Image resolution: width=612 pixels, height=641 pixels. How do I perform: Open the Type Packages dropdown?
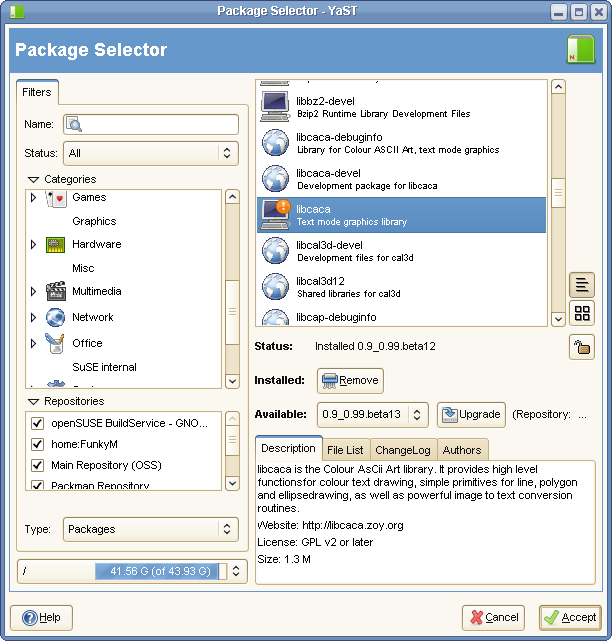tap(151, 529)
